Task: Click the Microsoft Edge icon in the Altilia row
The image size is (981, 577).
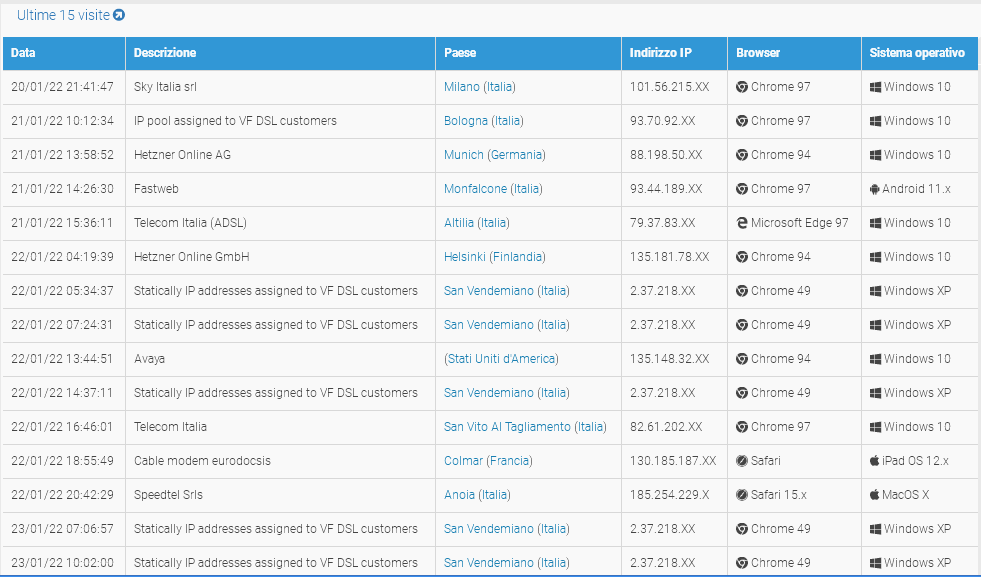Action: [742, 223]
